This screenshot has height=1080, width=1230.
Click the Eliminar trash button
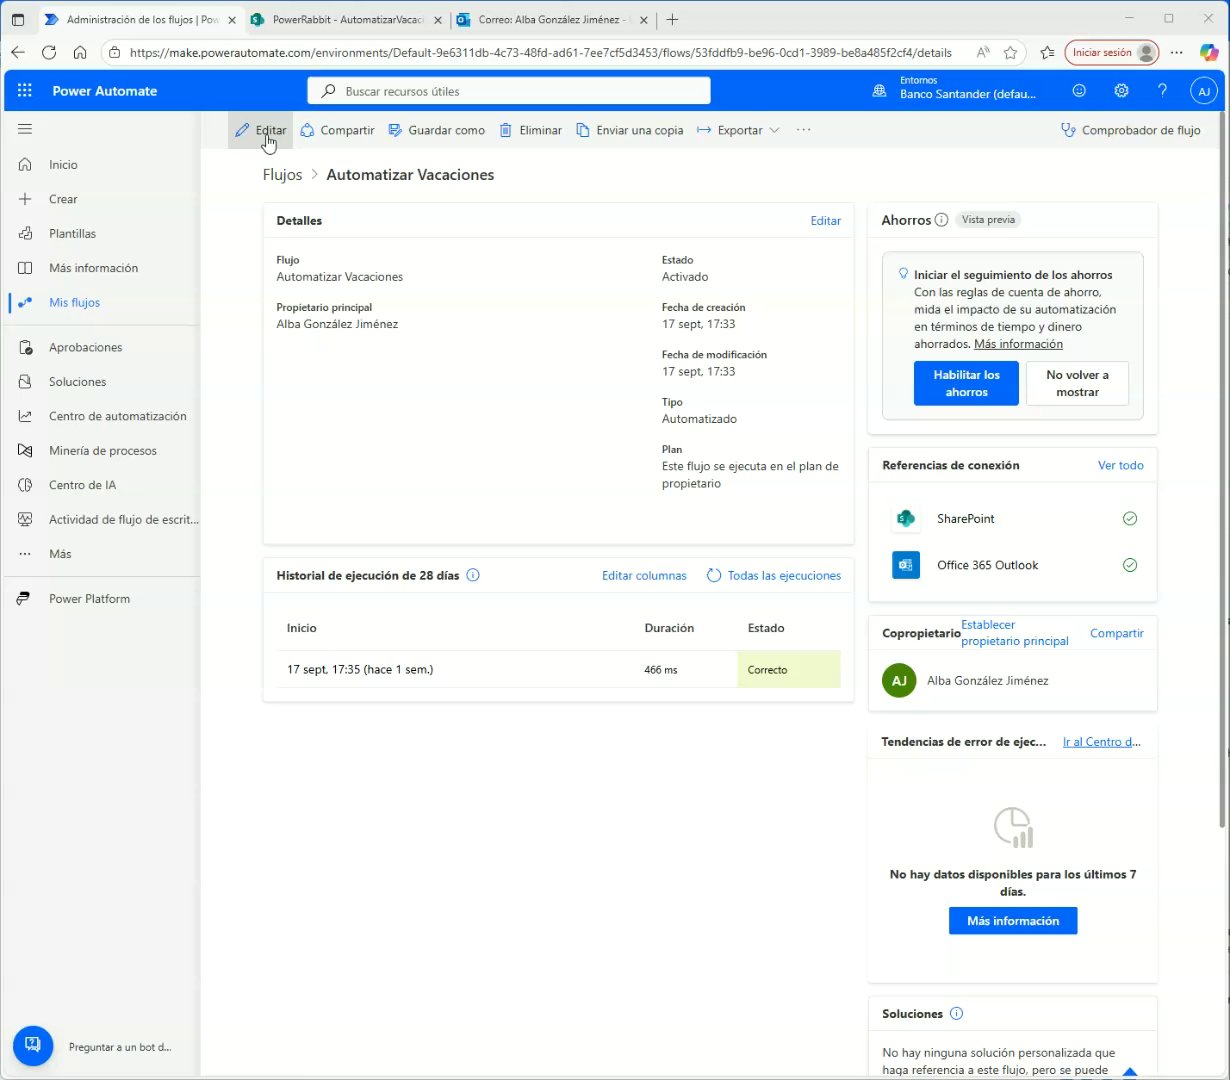pyautogui.click(x=530, y=130)
